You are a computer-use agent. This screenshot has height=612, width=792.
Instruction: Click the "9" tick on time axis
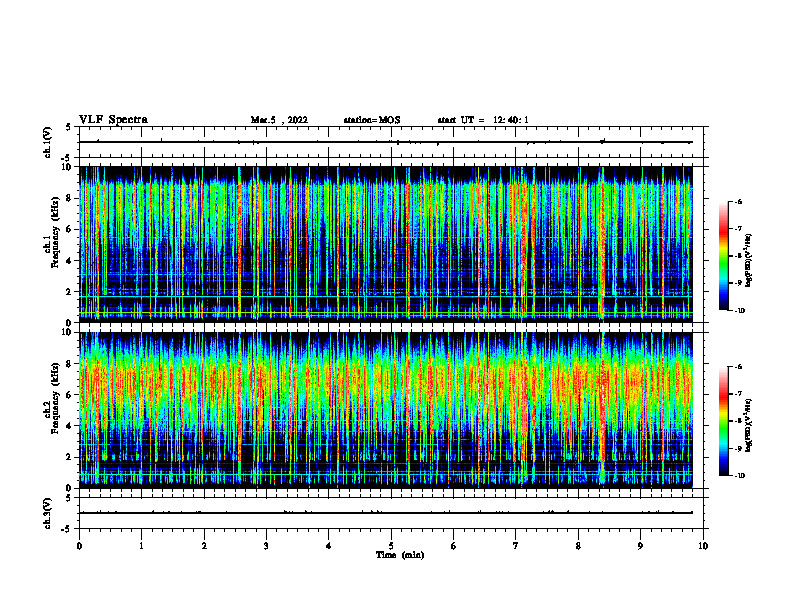click(x=640, y=546)
